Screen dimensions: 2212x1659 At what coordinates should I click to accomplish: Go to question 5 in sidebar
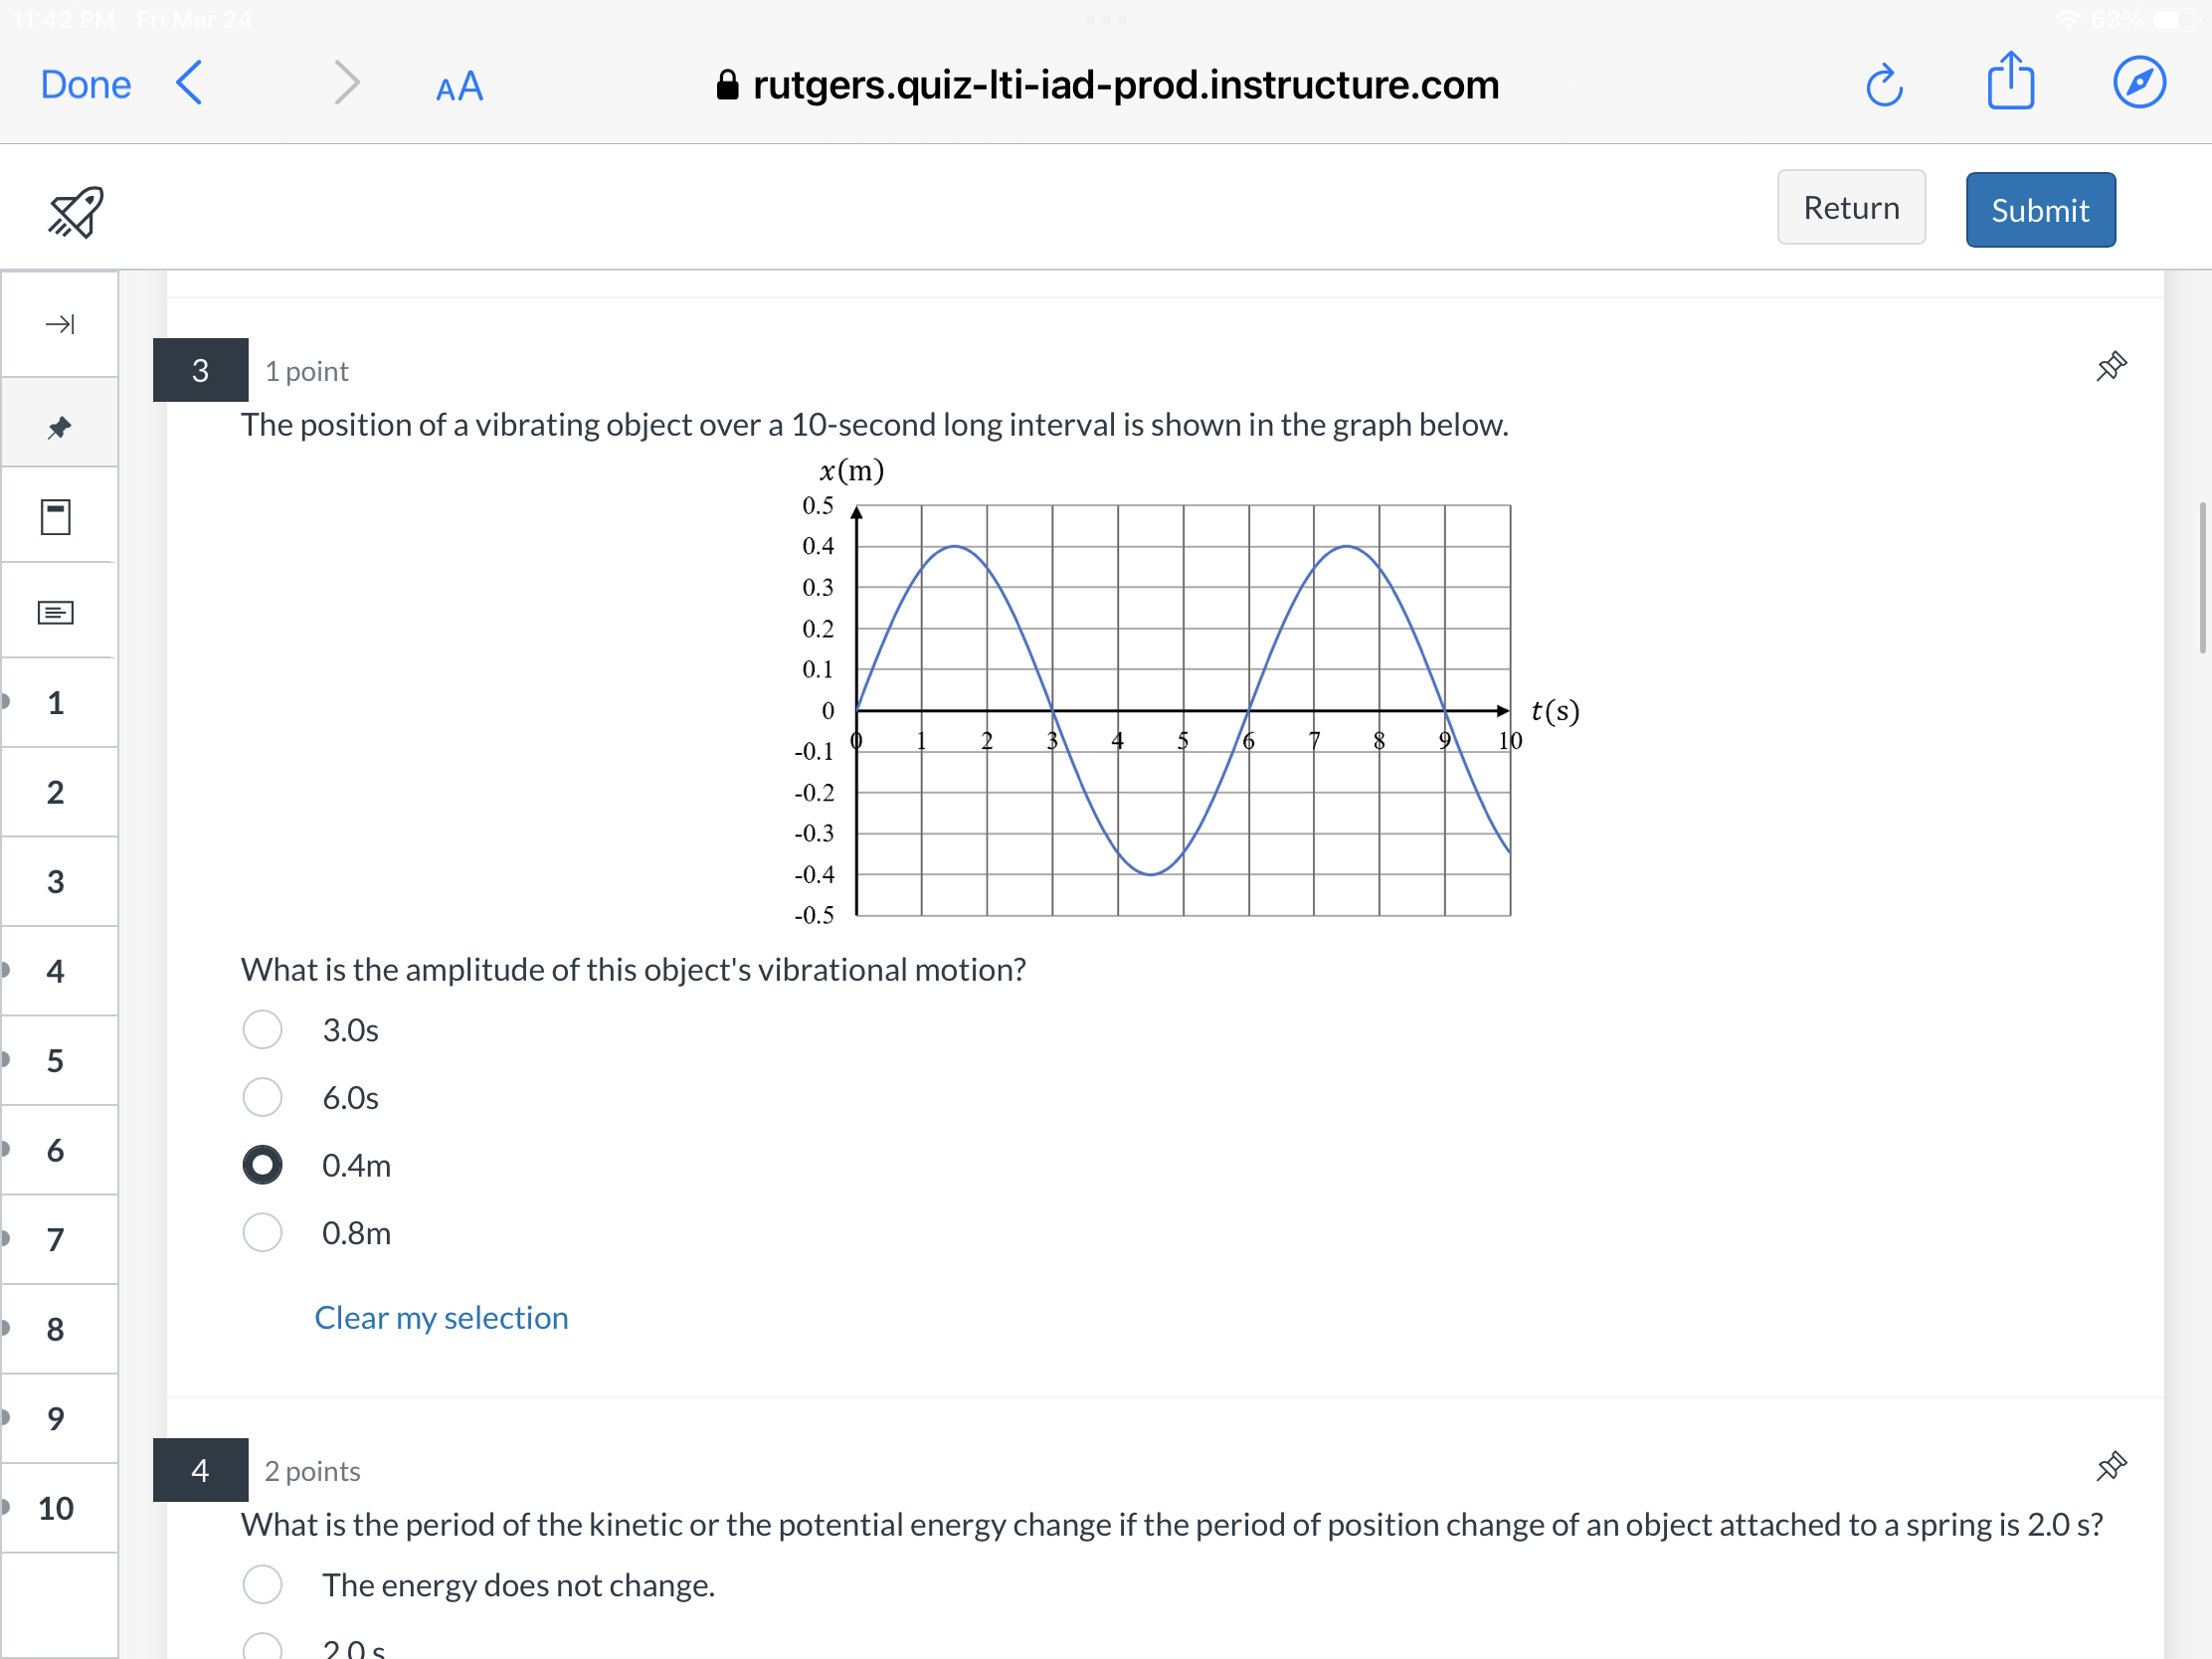pyautogui.click(x=56, y=1061)
